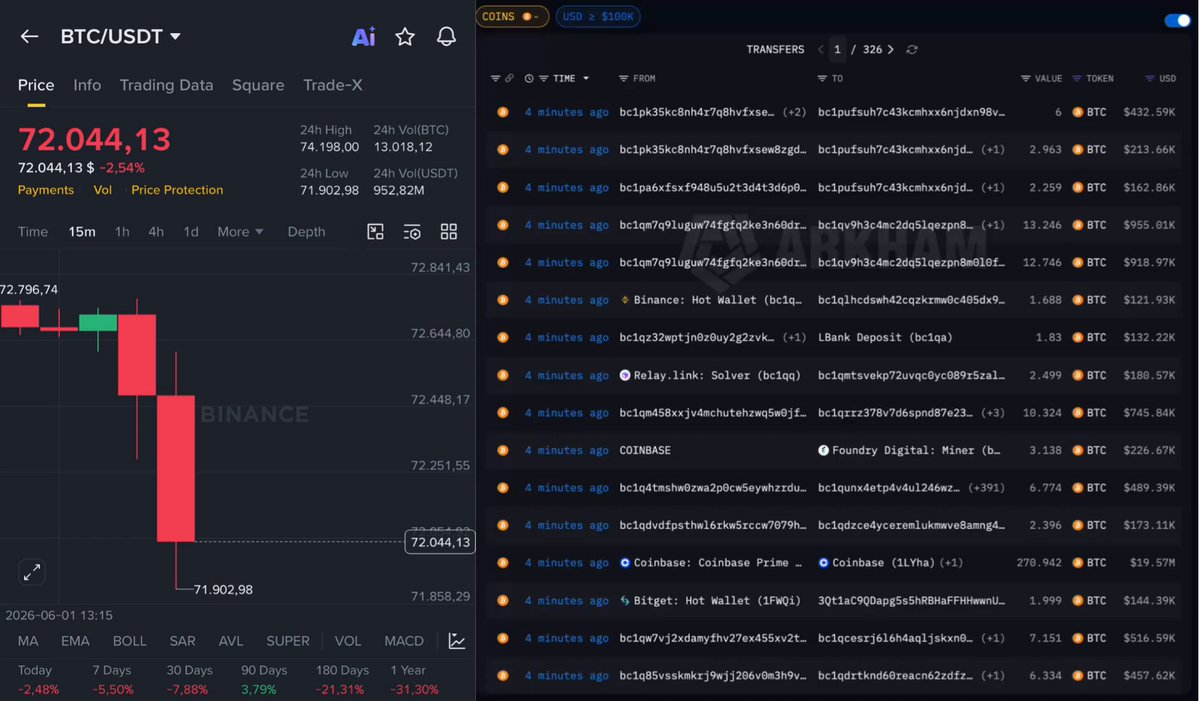Select the 1d timeframe

coord(190,232)
